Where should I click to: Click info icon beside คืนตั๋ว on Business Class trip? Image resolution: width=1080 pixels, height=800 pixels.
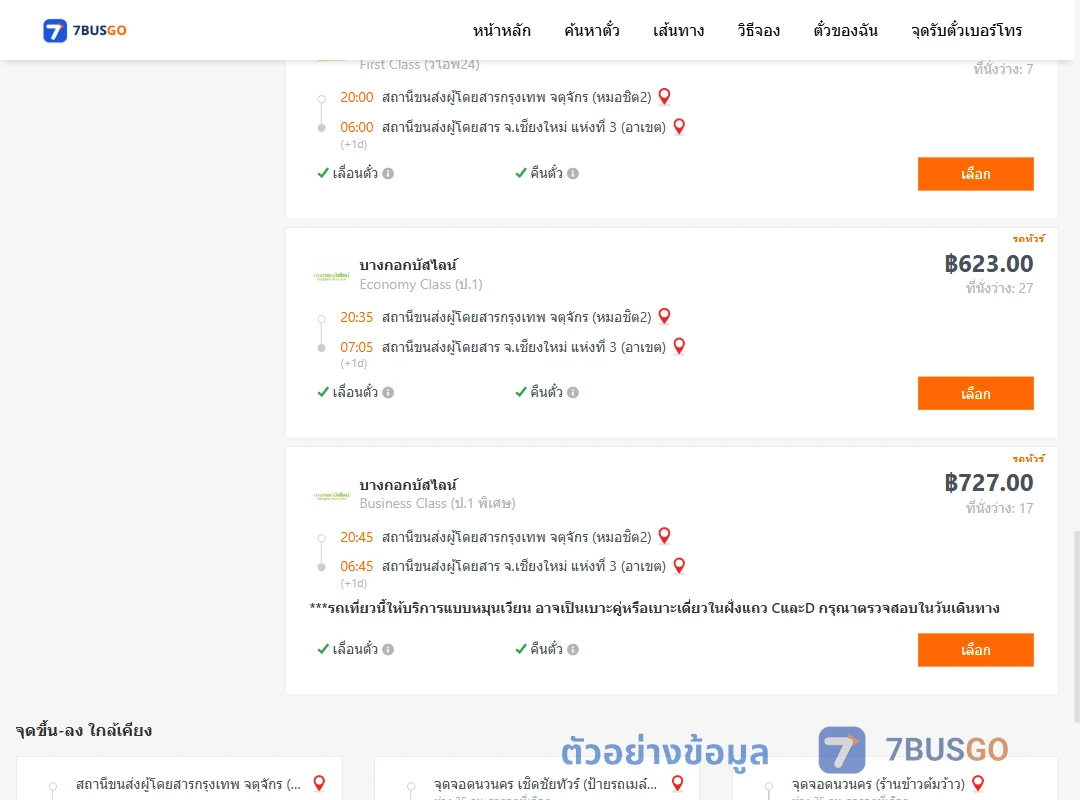click(x=573, y=650)
